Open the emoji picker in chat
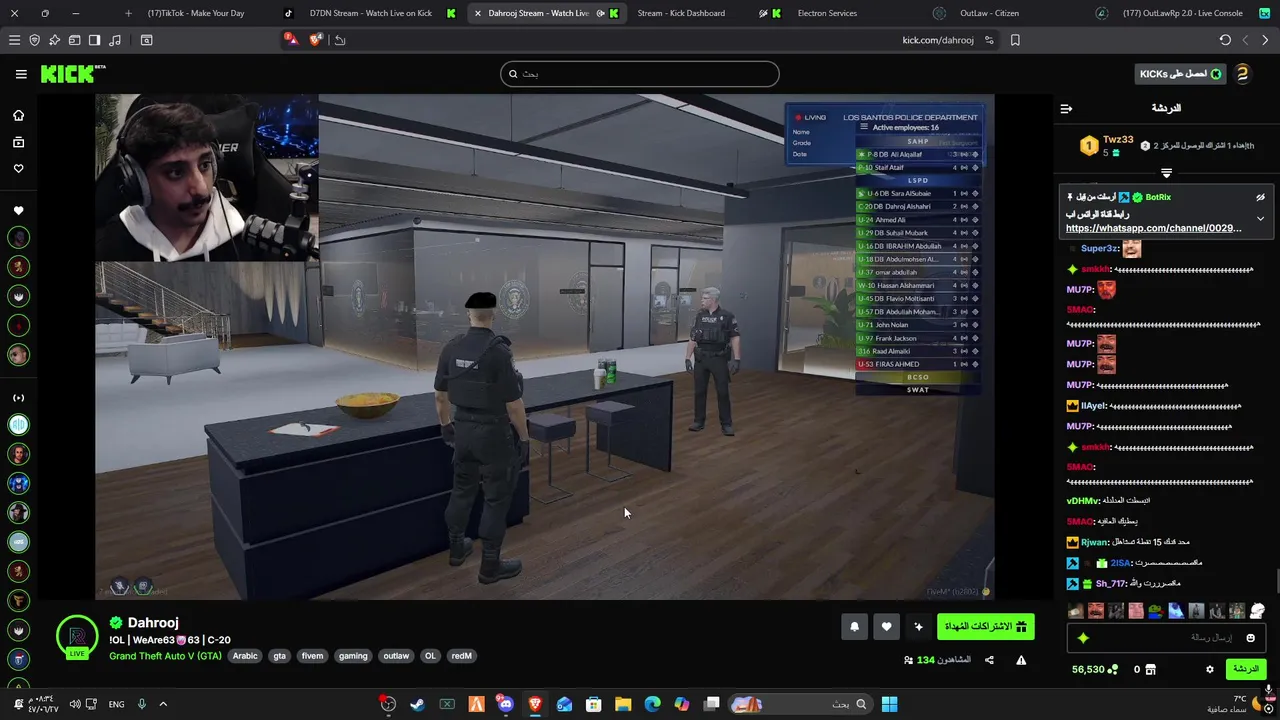The height and width of the screenshot is (720, 1280). point(1250,638)
